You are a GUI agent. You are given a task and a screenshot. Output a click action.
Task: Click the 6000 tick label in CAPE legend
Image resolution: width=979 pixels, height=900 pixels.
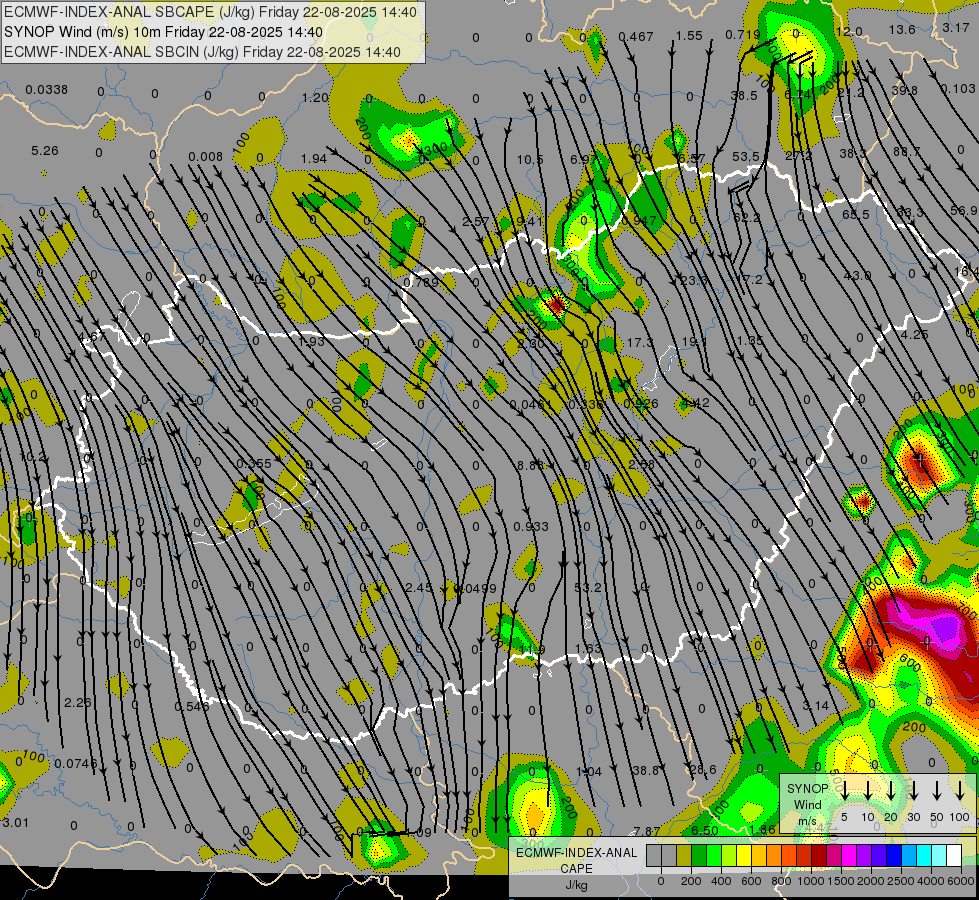click(x=961, y=881)
